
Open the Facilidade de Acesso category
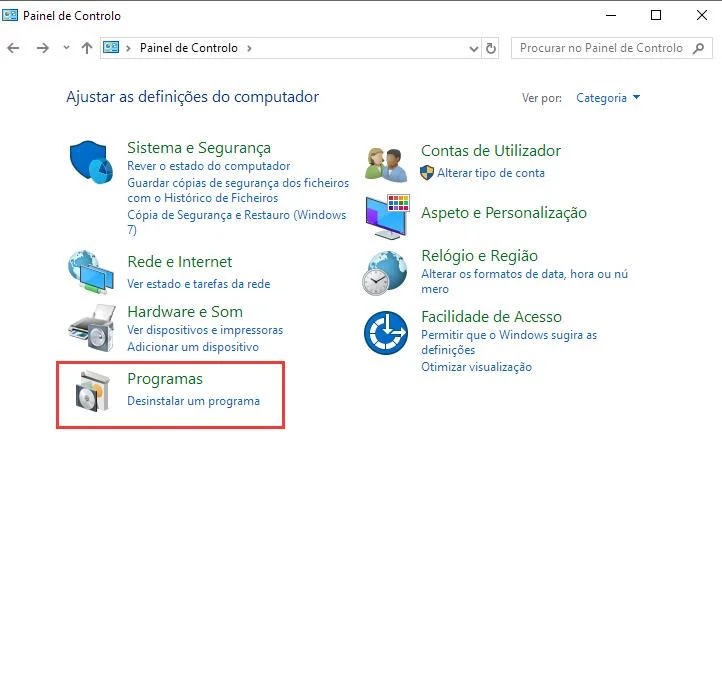(x=491, y=317)
